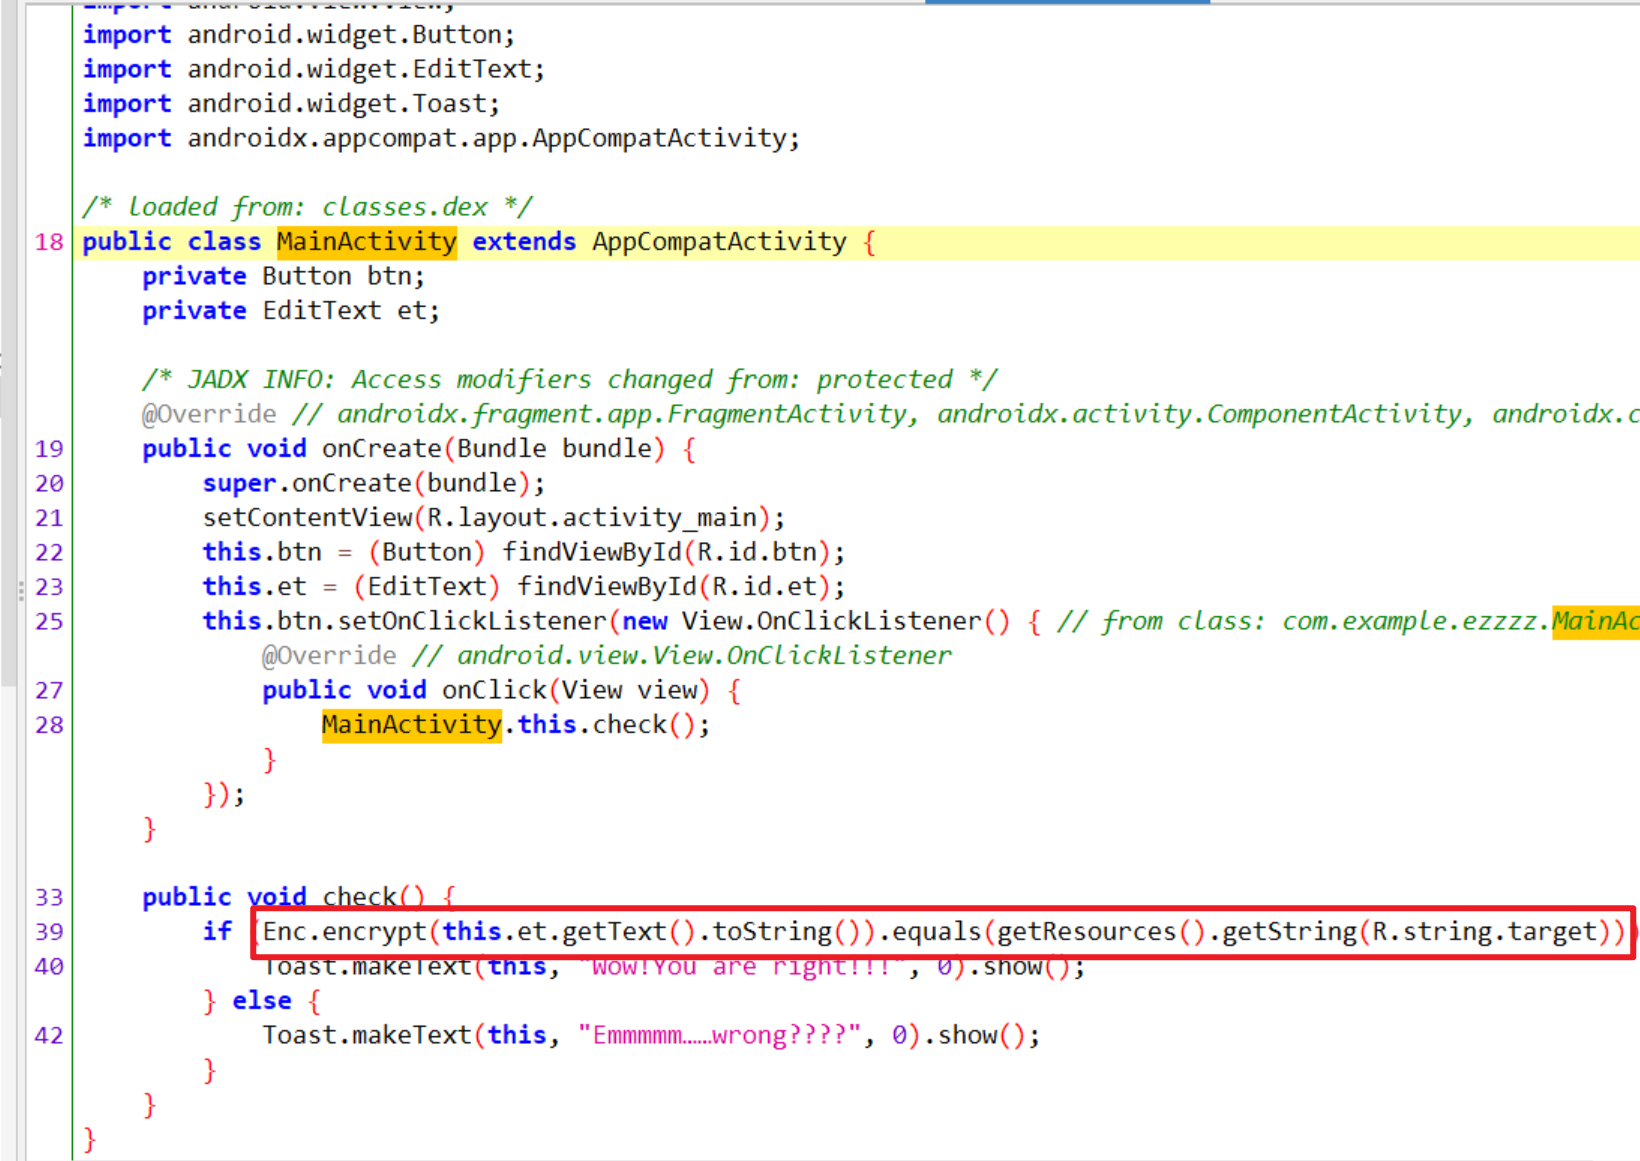Click the else keyword in check method
1640x1161 pixels.
tap(262, 1001)
